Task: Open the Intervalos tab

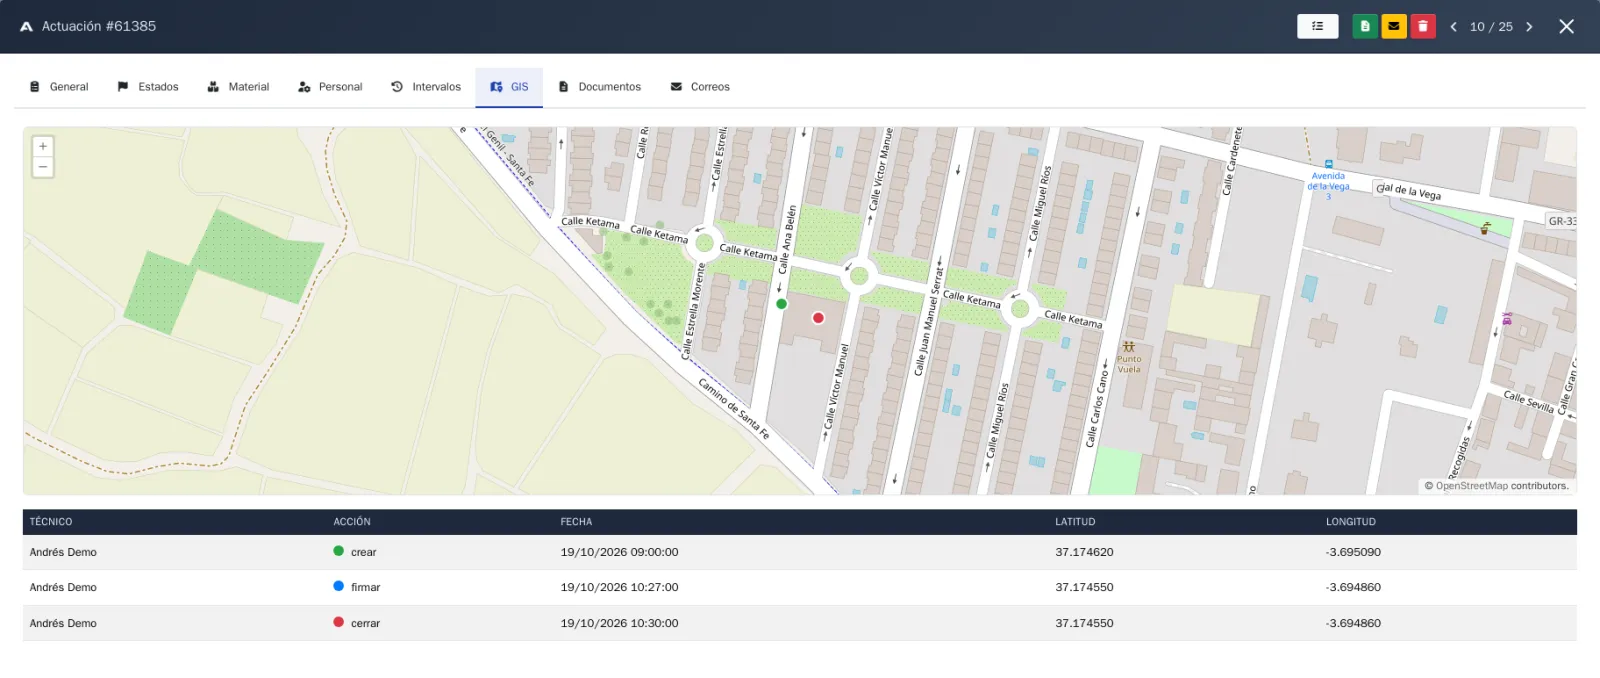Action: pos(426,87)
